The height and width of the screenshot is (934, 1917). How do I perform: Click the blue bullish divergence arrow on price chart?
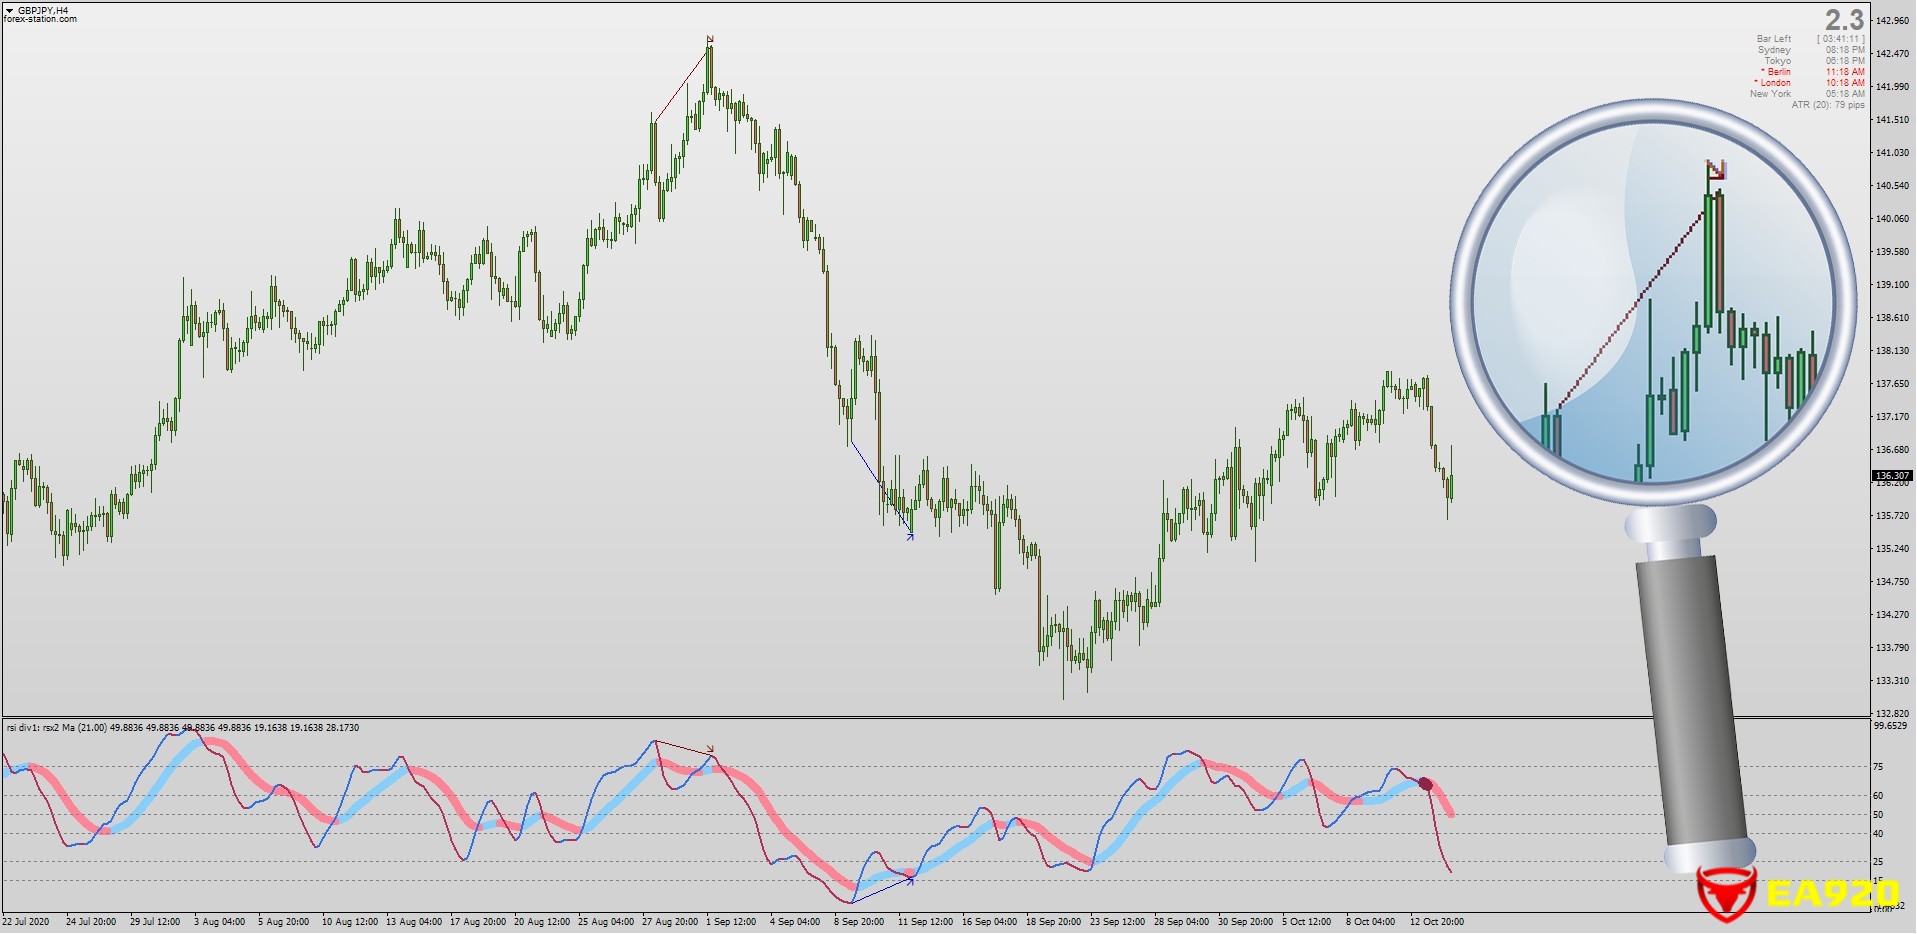coord(909,537)
